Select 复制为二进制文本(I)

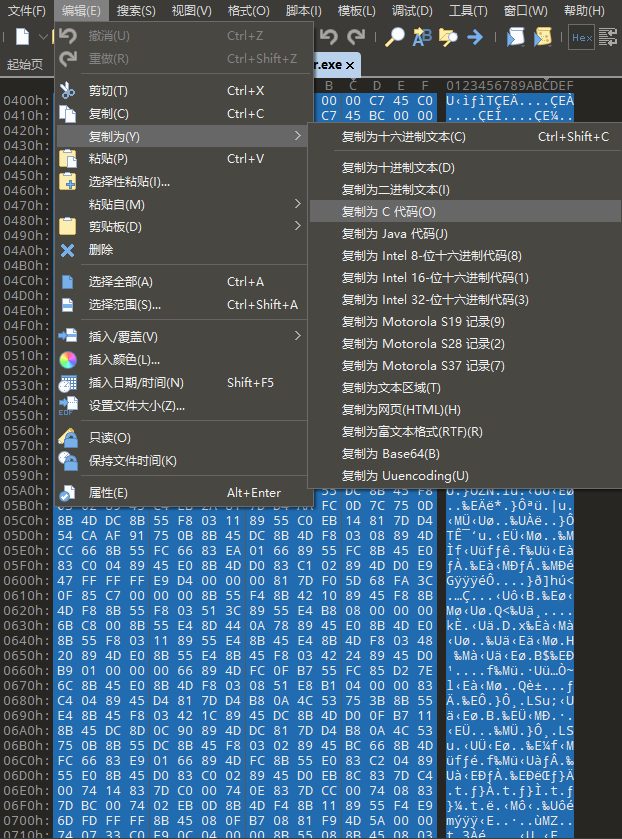tap(465, 190)
